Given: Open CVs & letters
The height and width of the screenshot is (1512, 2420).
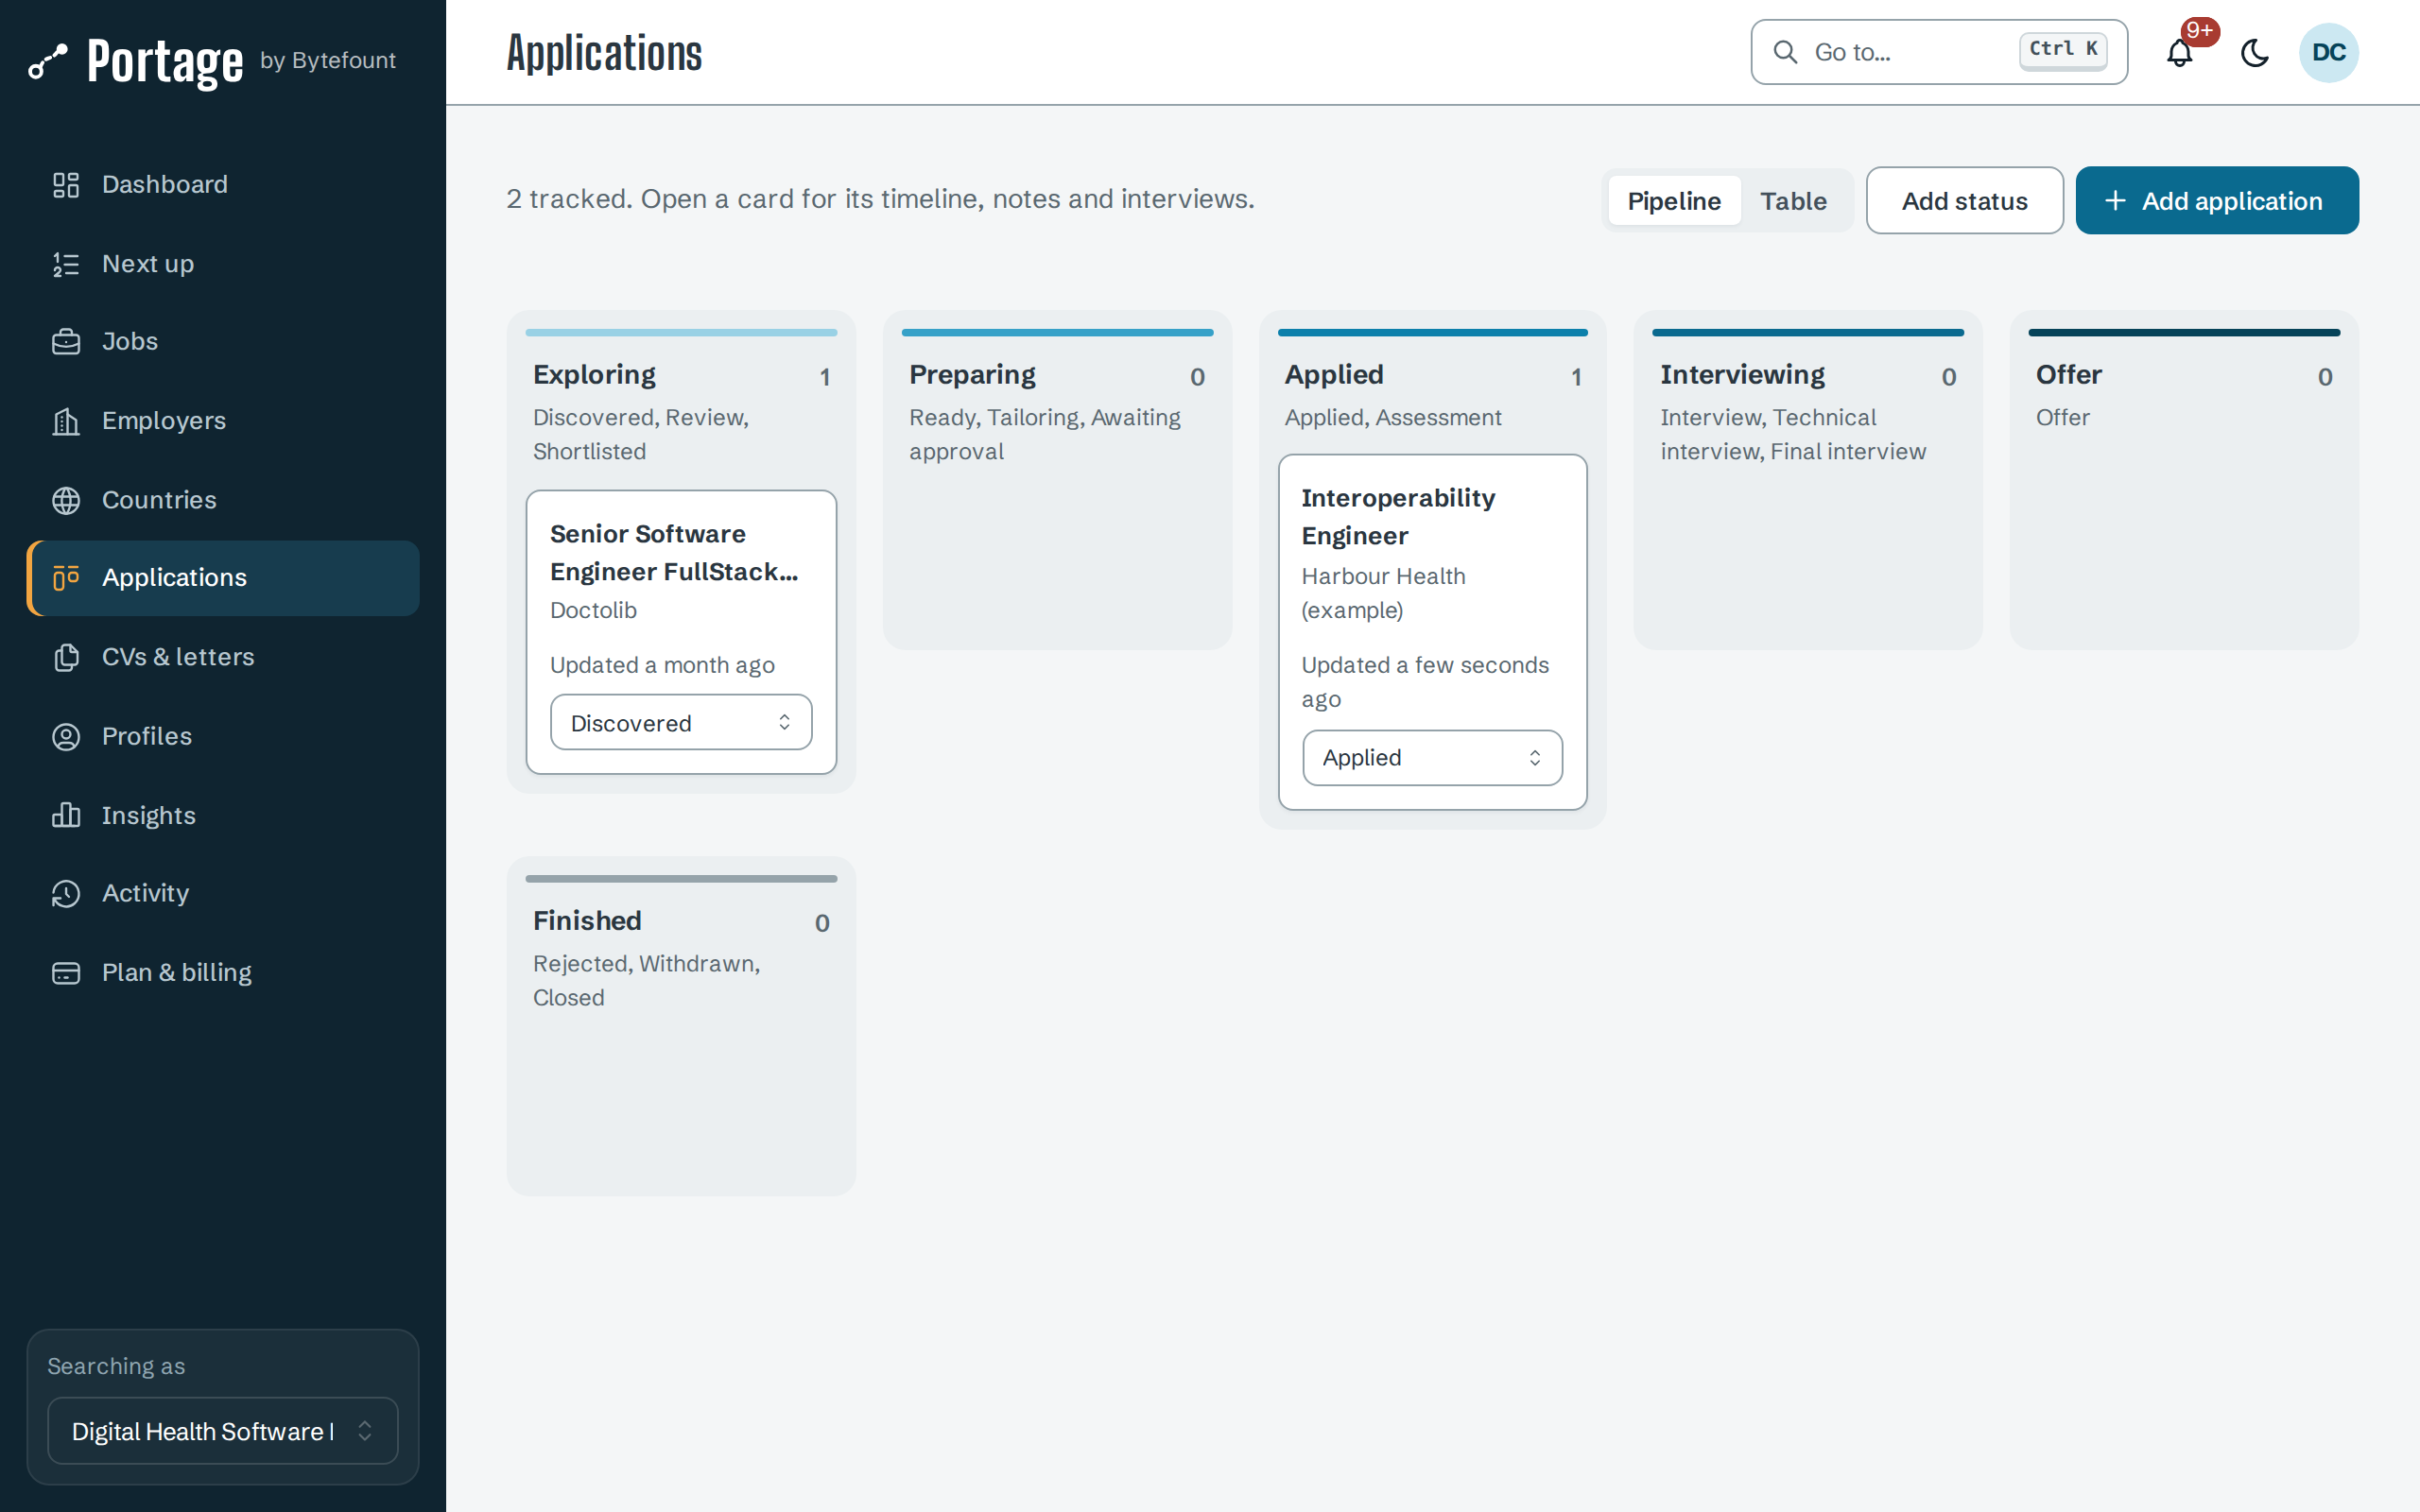Looking at the screenshot, I should click(223, 657).
